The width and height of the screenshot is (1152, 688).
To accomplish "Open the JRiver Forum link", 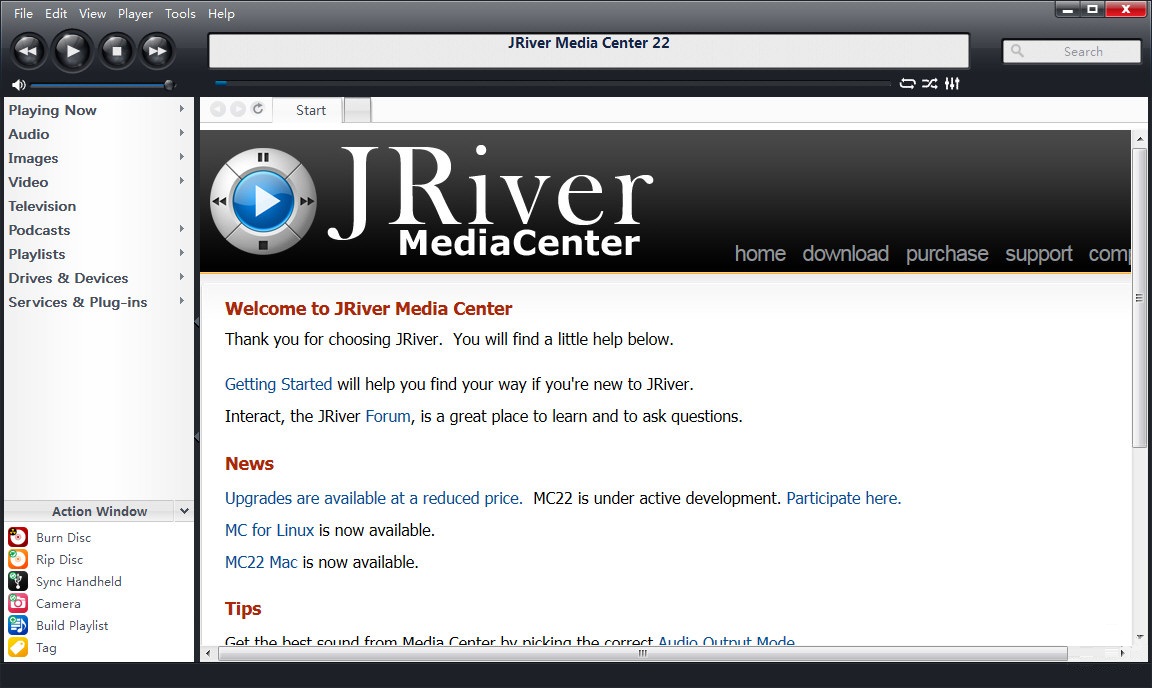I will 388,417.
